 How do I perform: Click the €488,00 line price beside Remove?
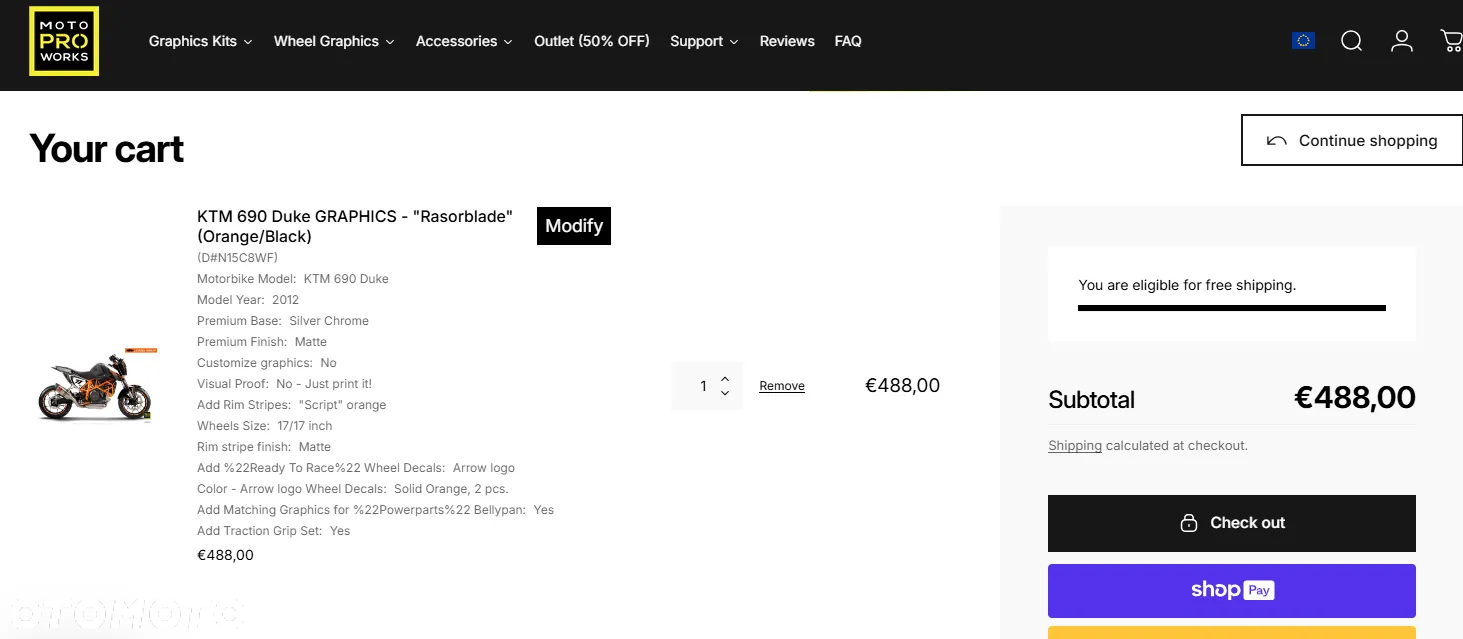(902, 386)
